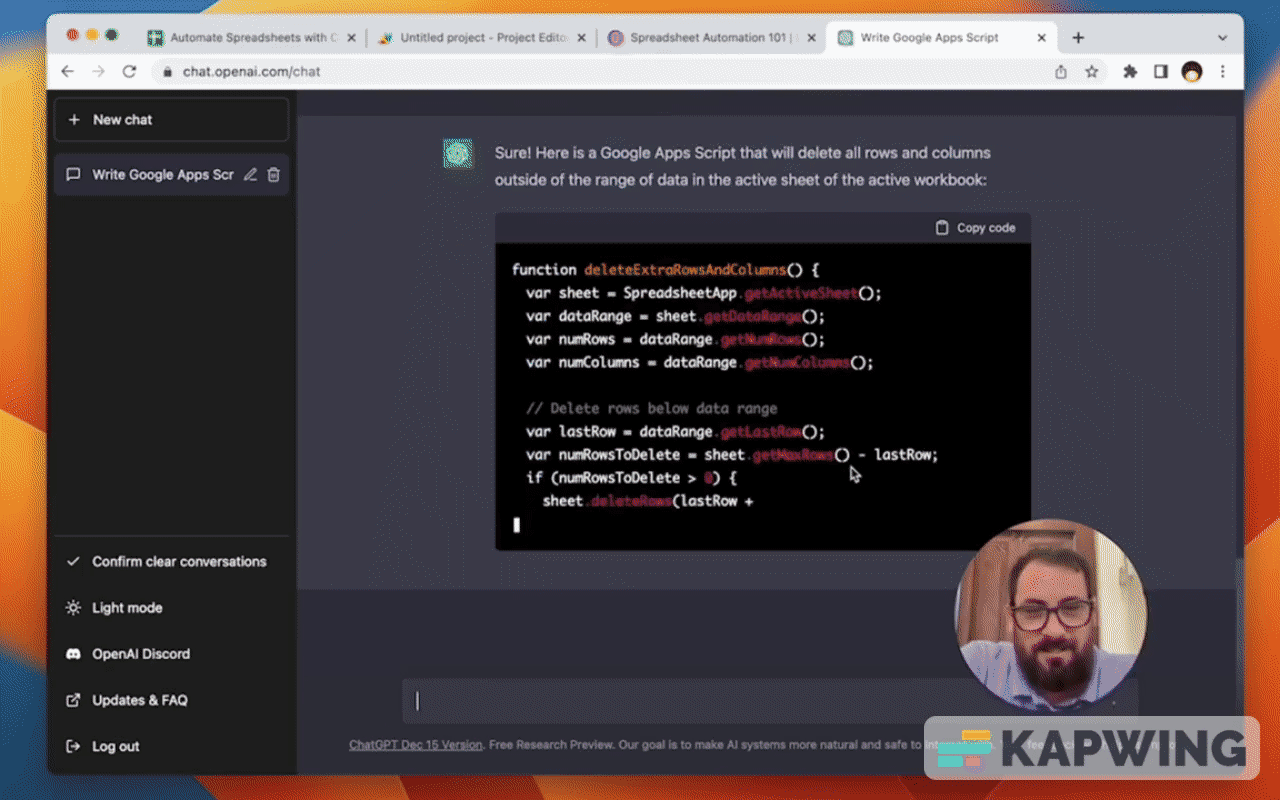Viewport: 1280px width, 800px height.
Task: Toggle the browser side panel icon
Action: click(1161, 72)
